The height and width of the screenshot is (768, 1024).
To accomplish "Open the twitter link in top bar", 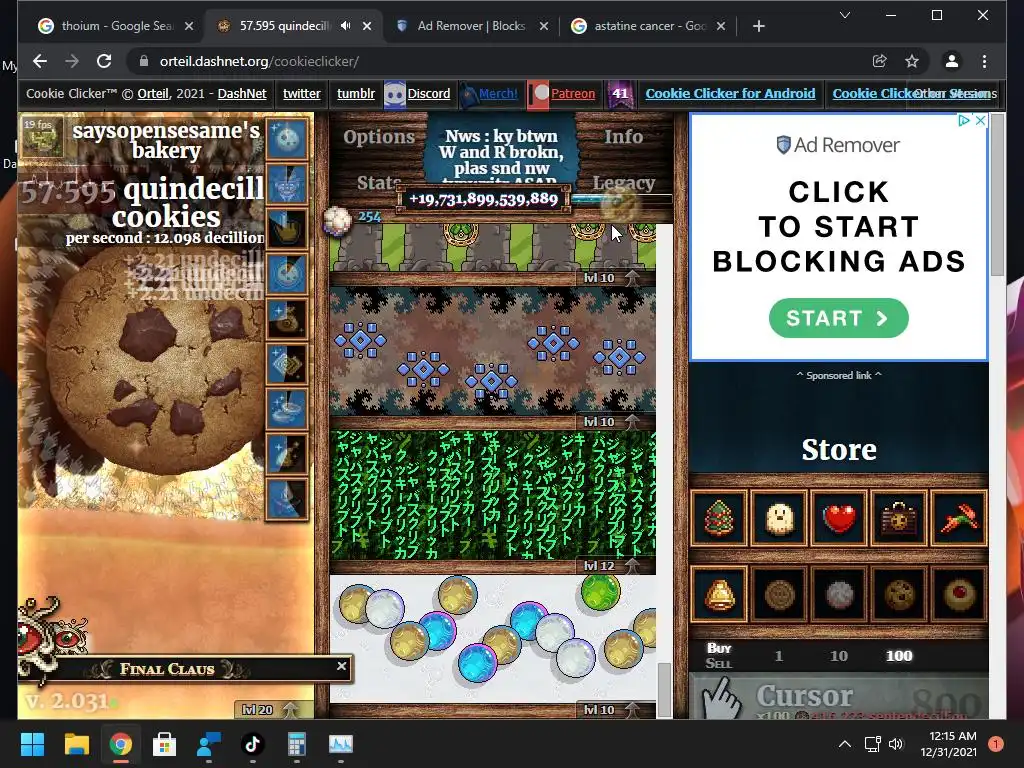I will tap(302, 93).
